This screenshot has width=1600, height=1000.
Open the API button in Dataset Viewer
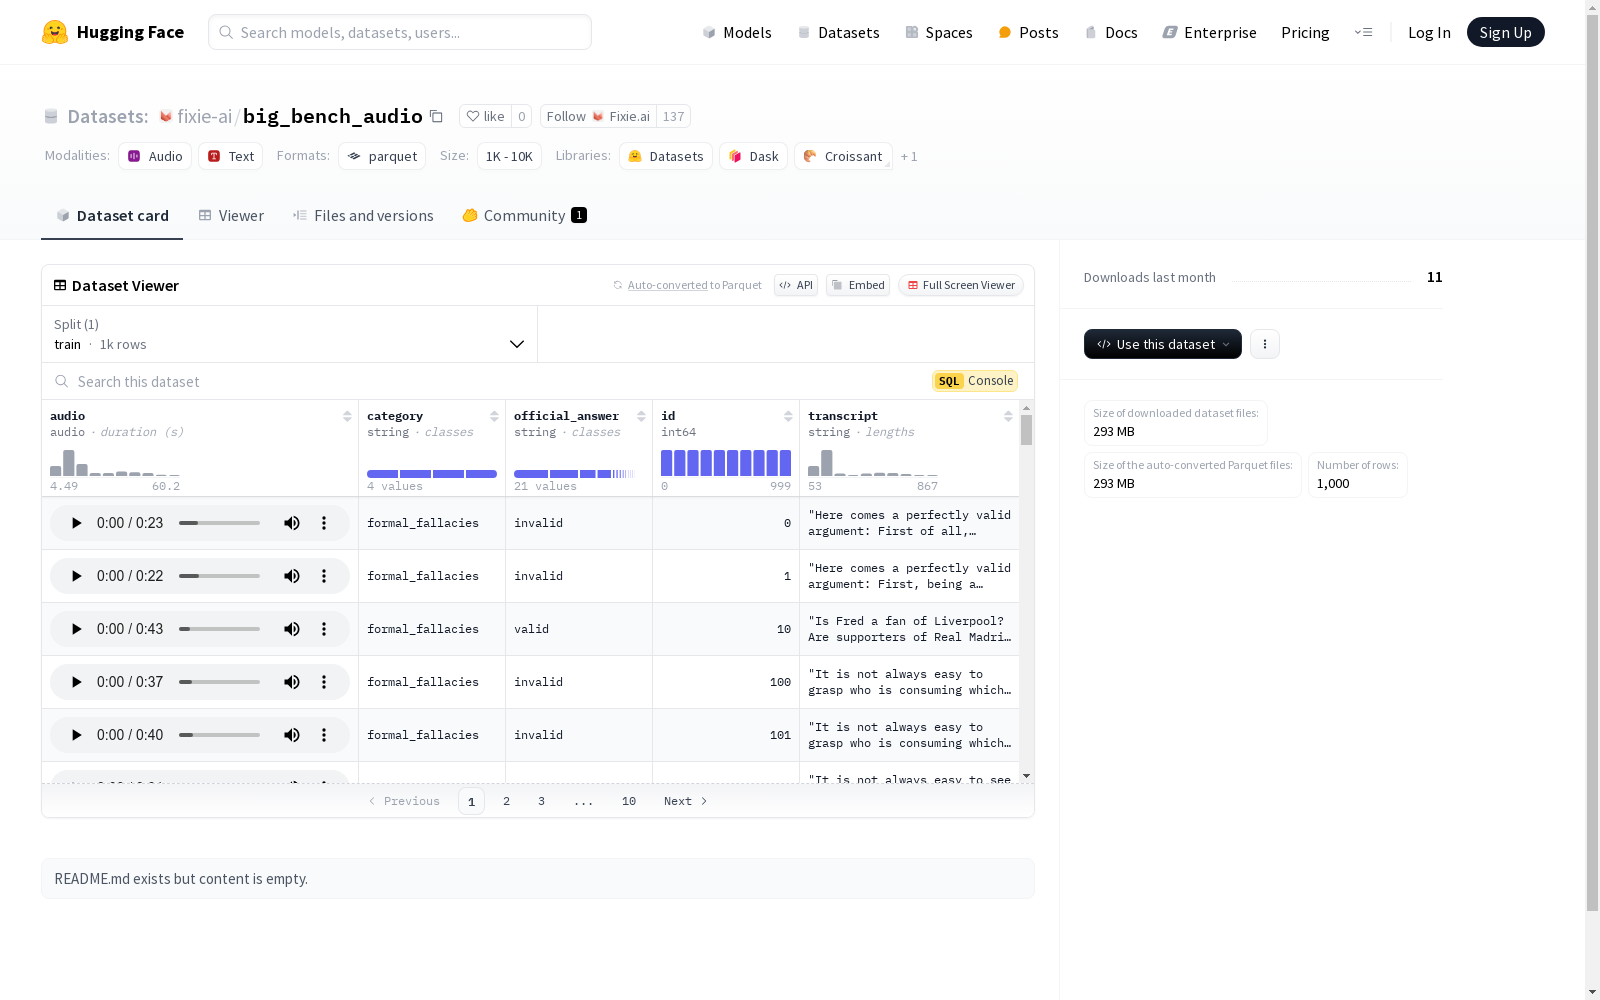coord(796,285)
